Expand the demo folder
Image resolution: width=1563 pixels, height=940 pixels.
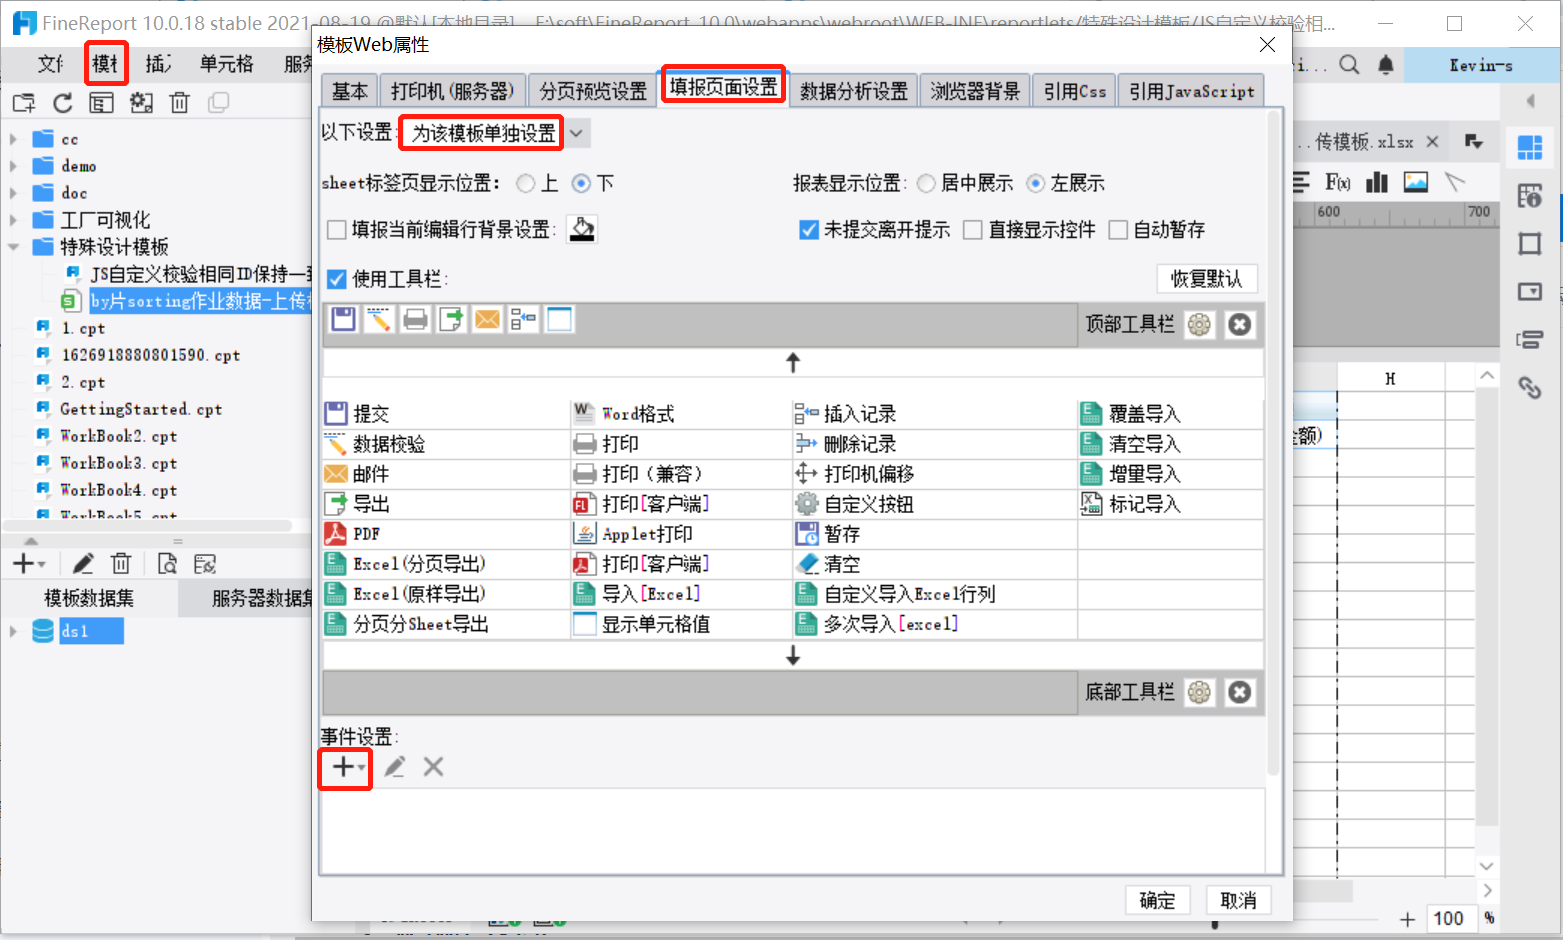13,166
